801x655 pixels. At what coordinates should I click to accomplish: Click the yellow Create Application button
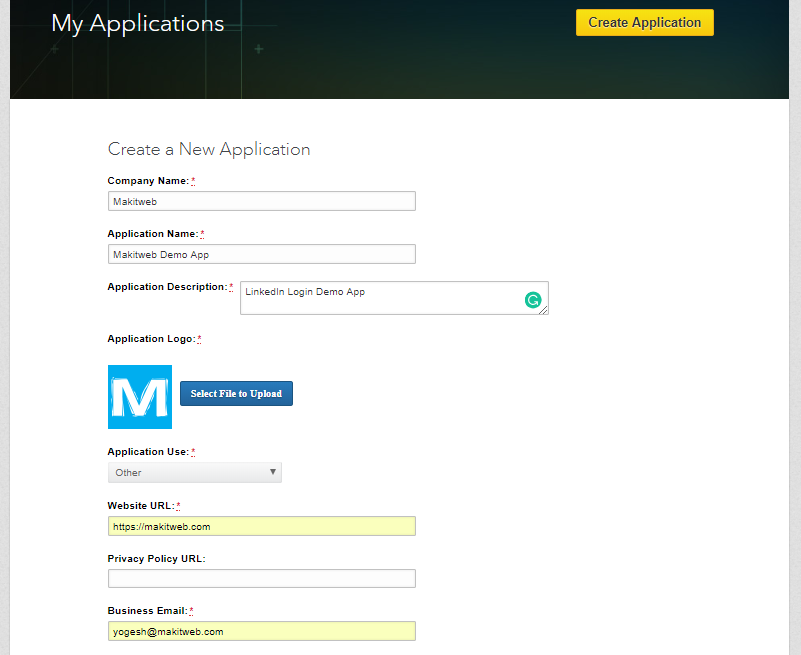(645, 22)
